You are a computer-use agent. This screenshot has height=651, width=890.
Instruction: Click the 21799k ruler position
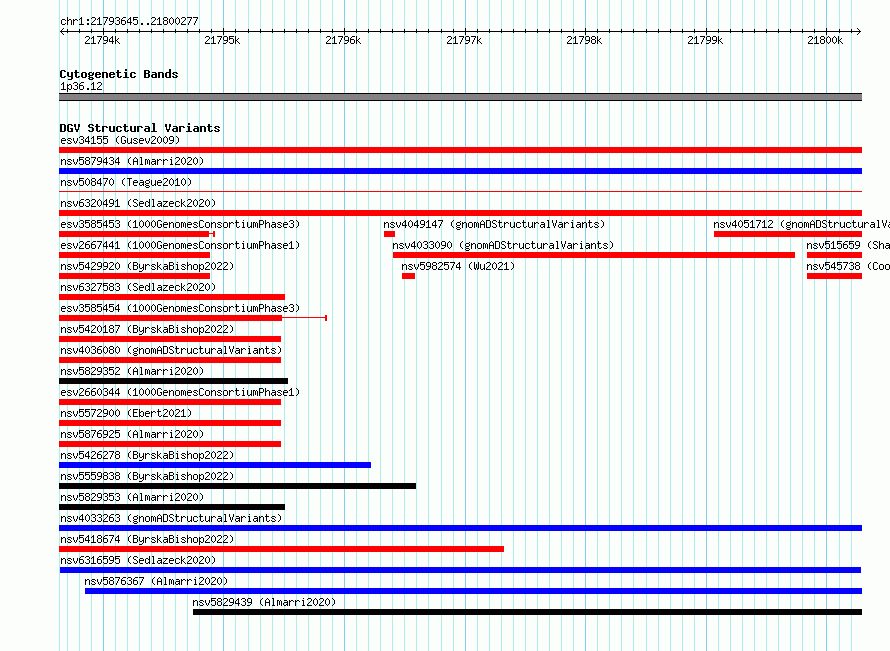pyautogui.click(x=705, y=40)
